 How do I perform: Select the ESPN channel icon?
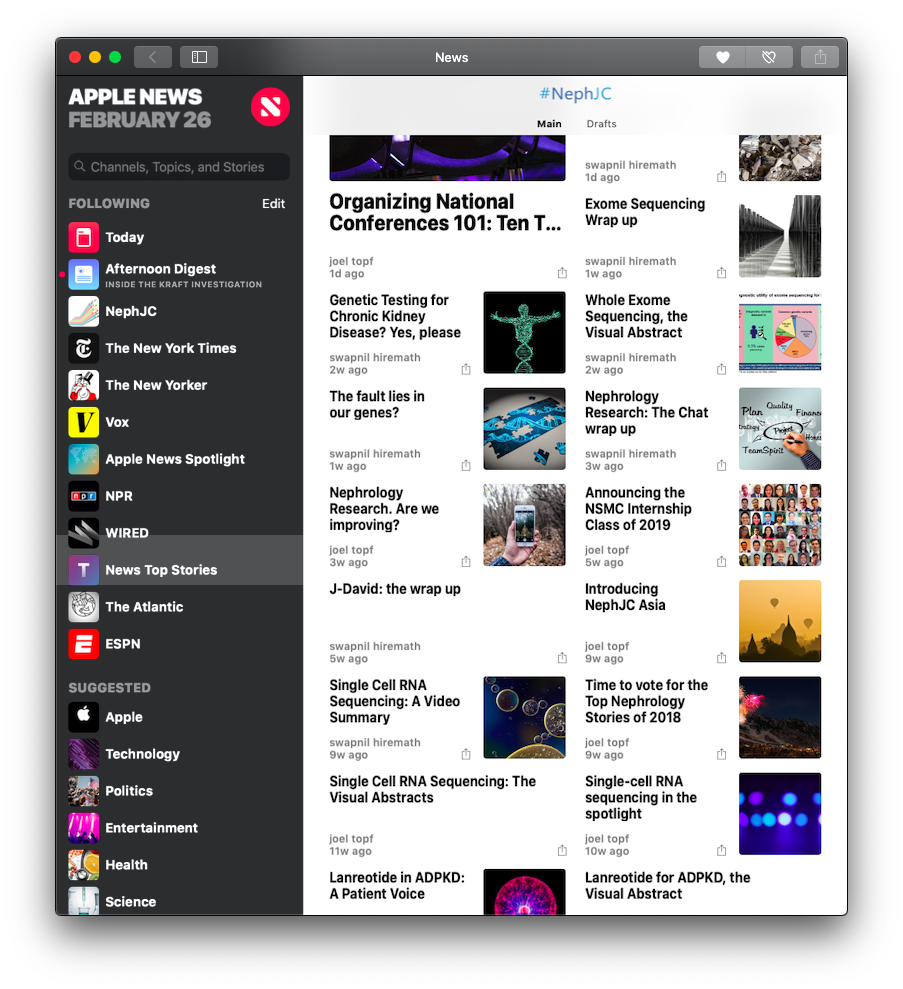point(84,644)
